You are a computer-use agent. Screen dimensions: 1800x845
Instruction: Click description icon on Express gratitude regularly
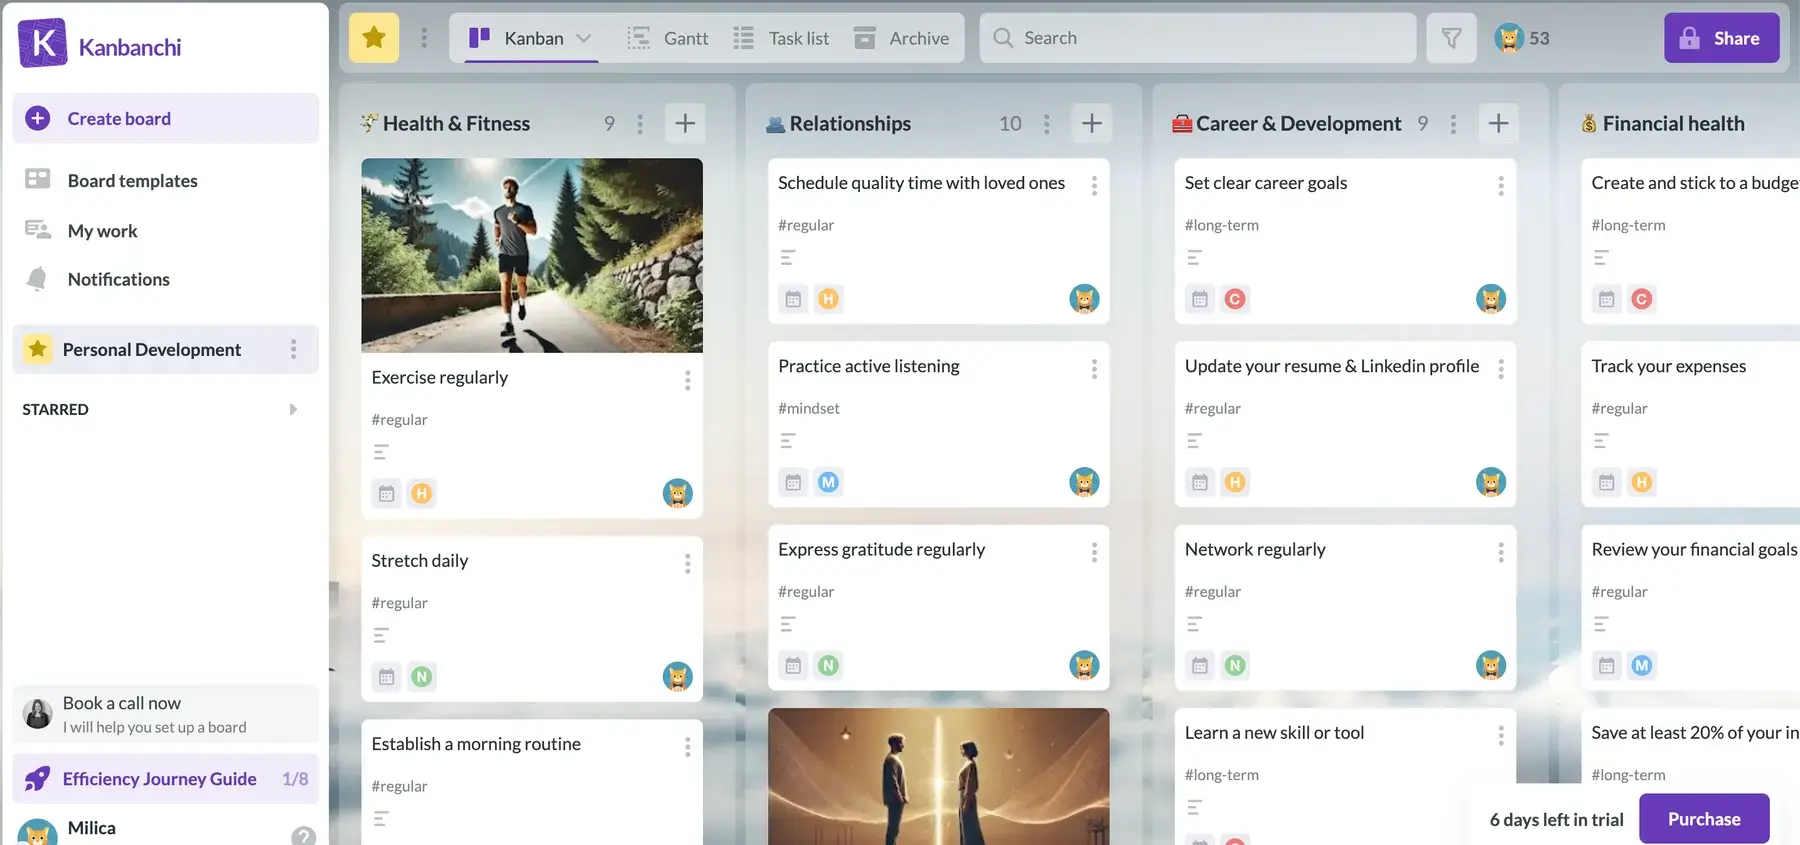[x=788, y=624]
